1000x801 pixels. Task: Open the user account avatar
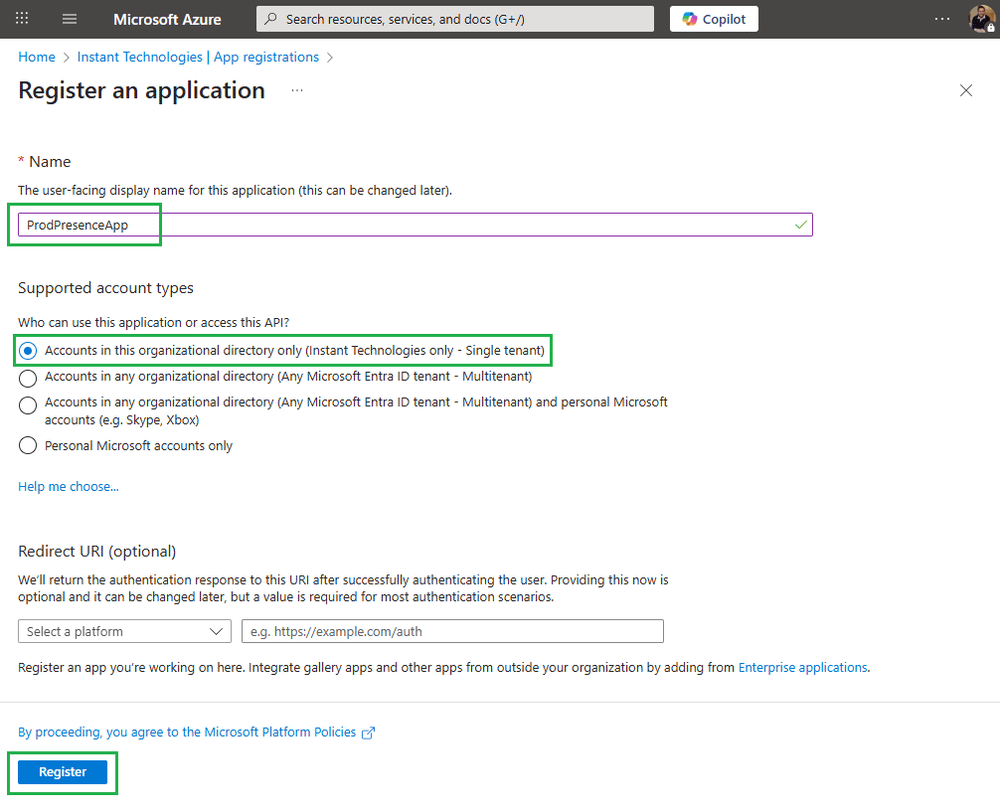coord(982,19)
